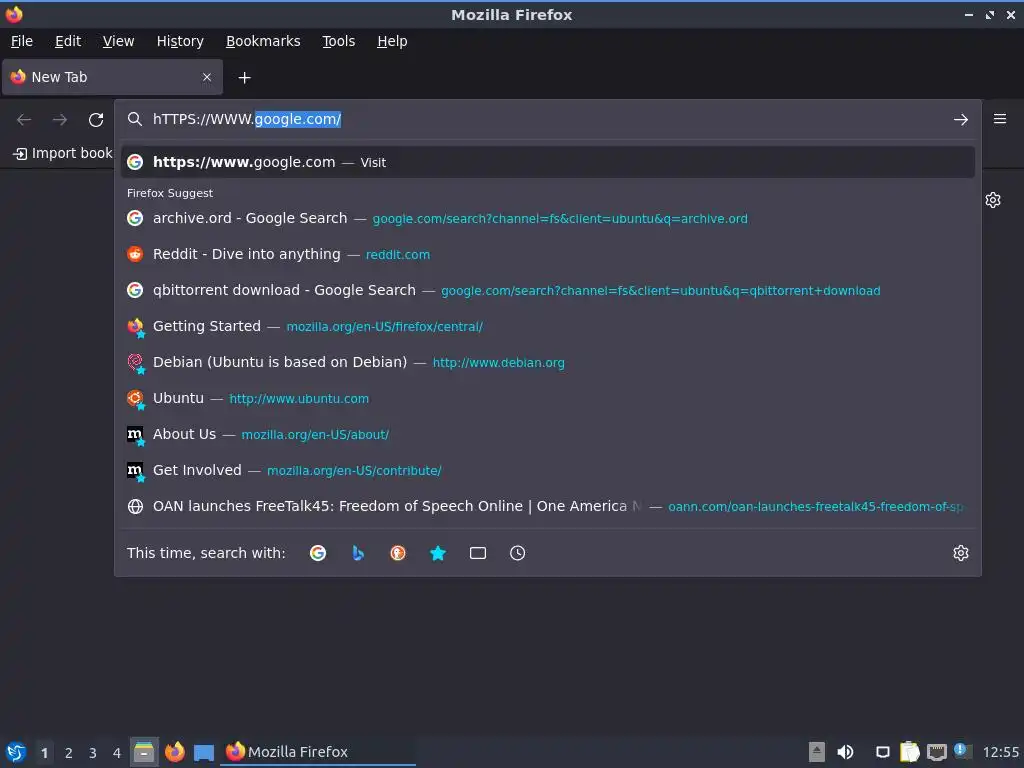Open the File menu
This screenshot has height=768, width=1024.
coord(22,41)
